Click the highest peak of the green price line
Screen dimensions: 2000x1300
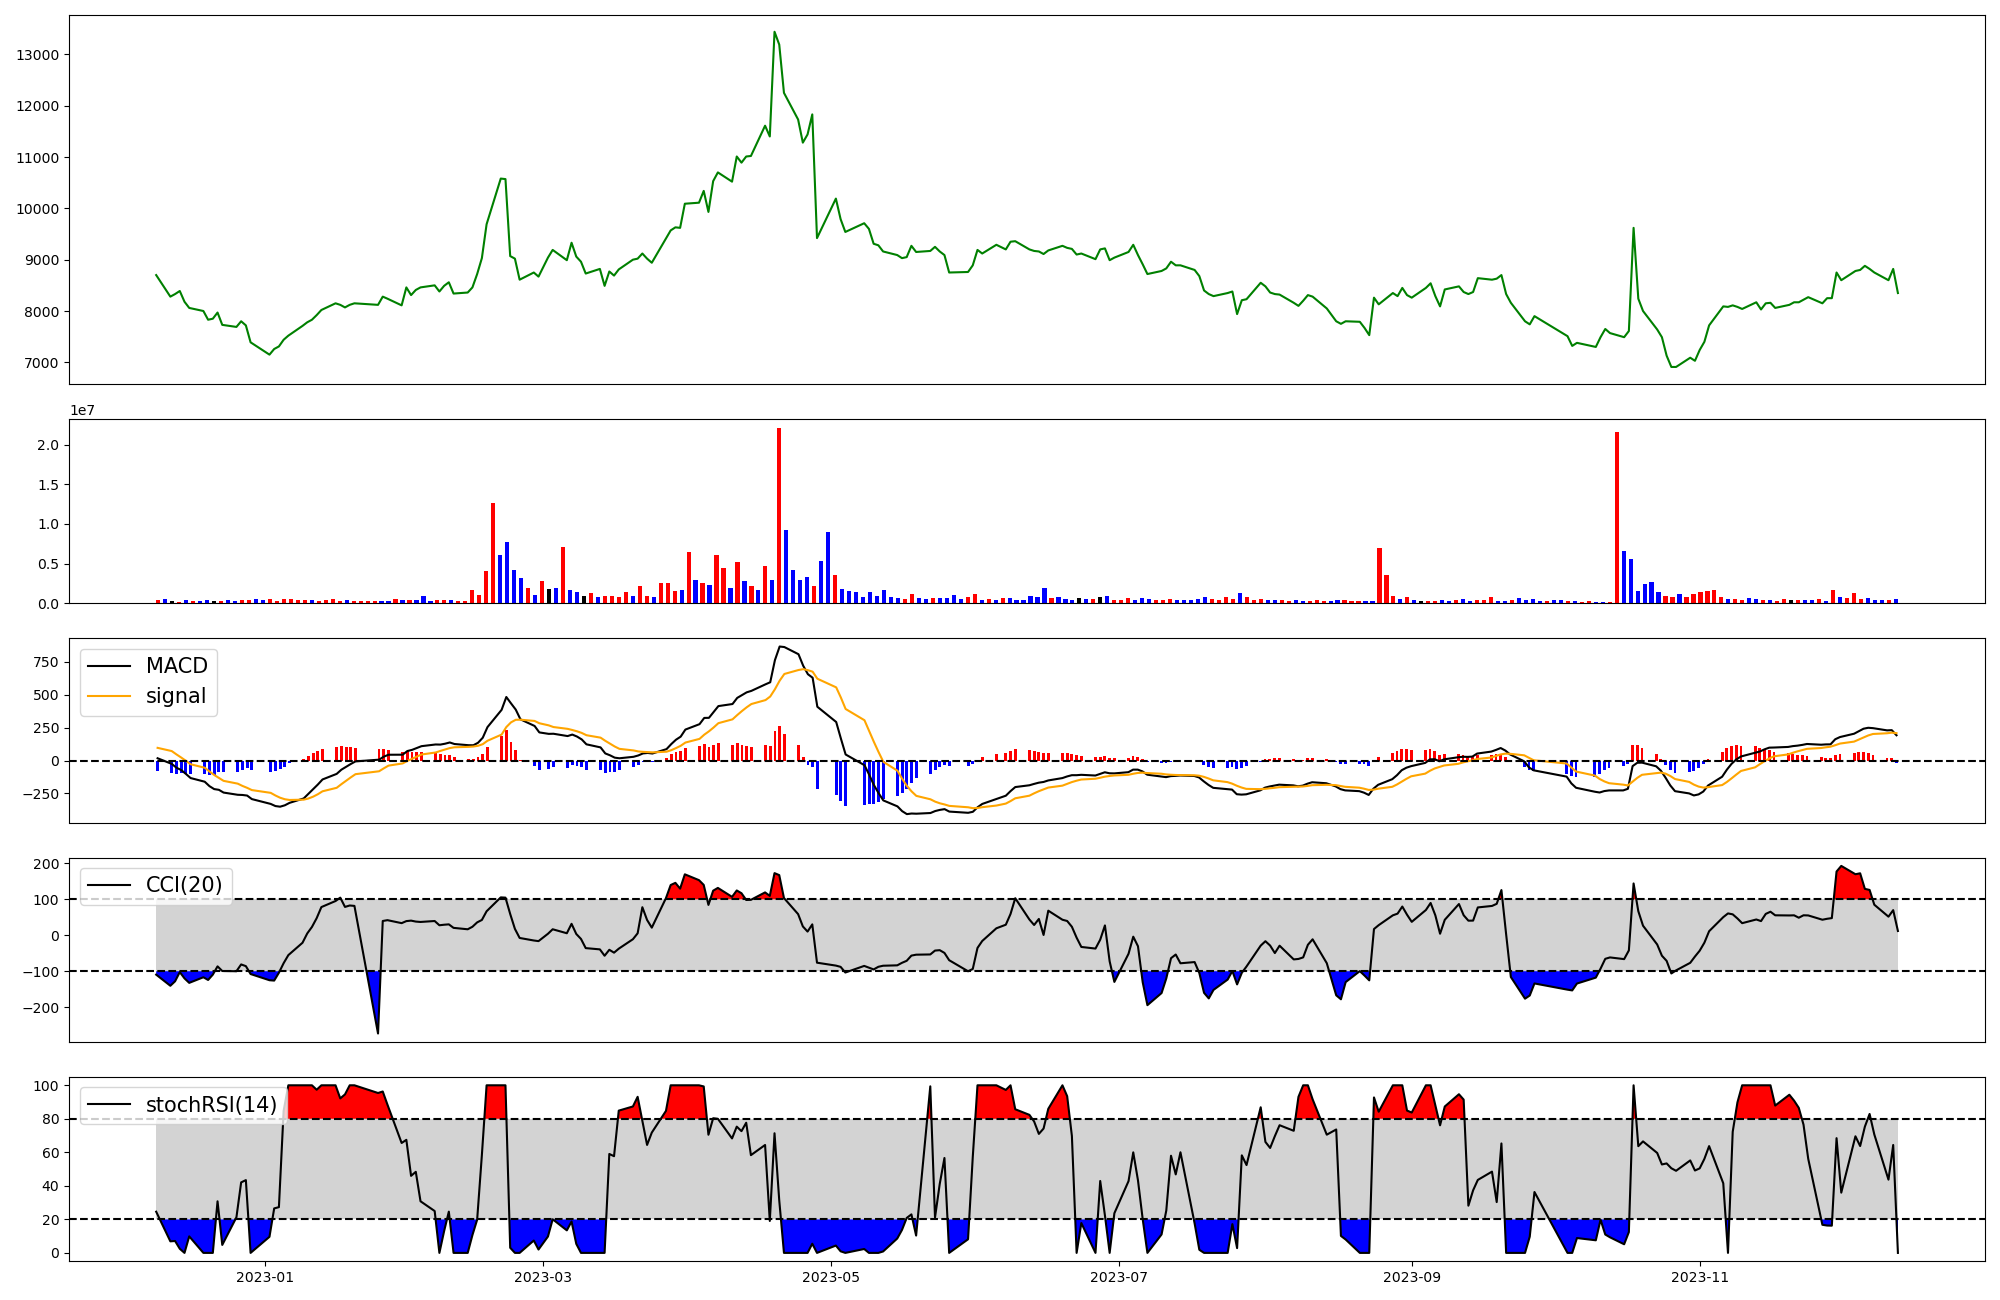775,33
